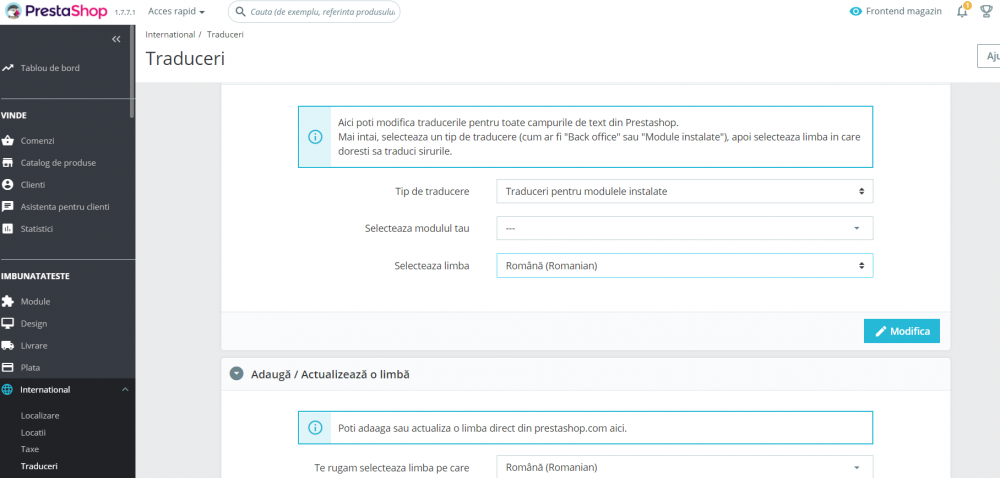Collapse the sidebar with double-chevron icon

coord(116,39)
